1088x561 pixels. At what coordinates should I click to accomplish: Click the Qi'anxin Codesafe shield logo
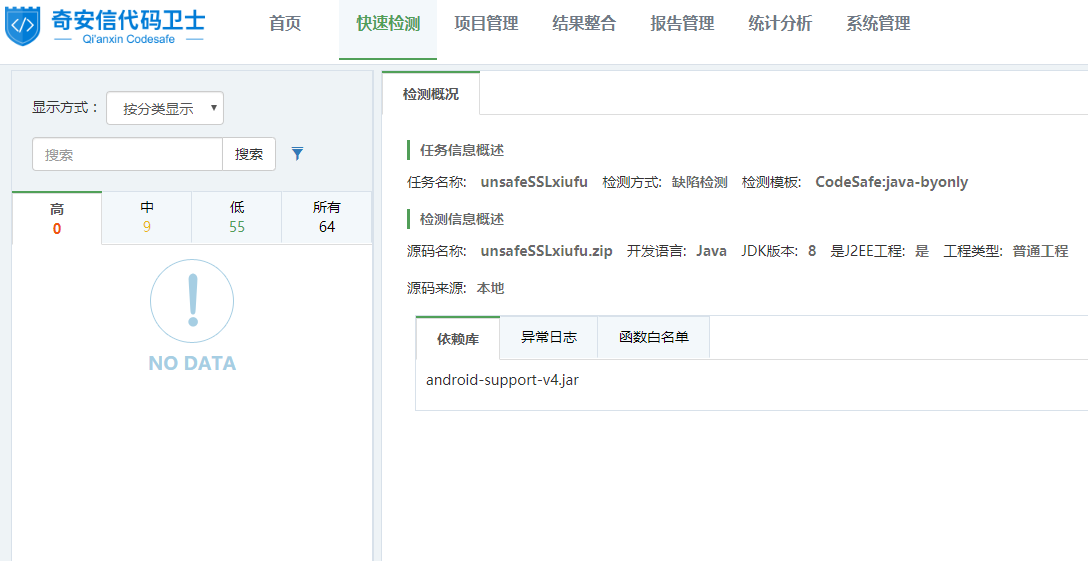(24, 26)
